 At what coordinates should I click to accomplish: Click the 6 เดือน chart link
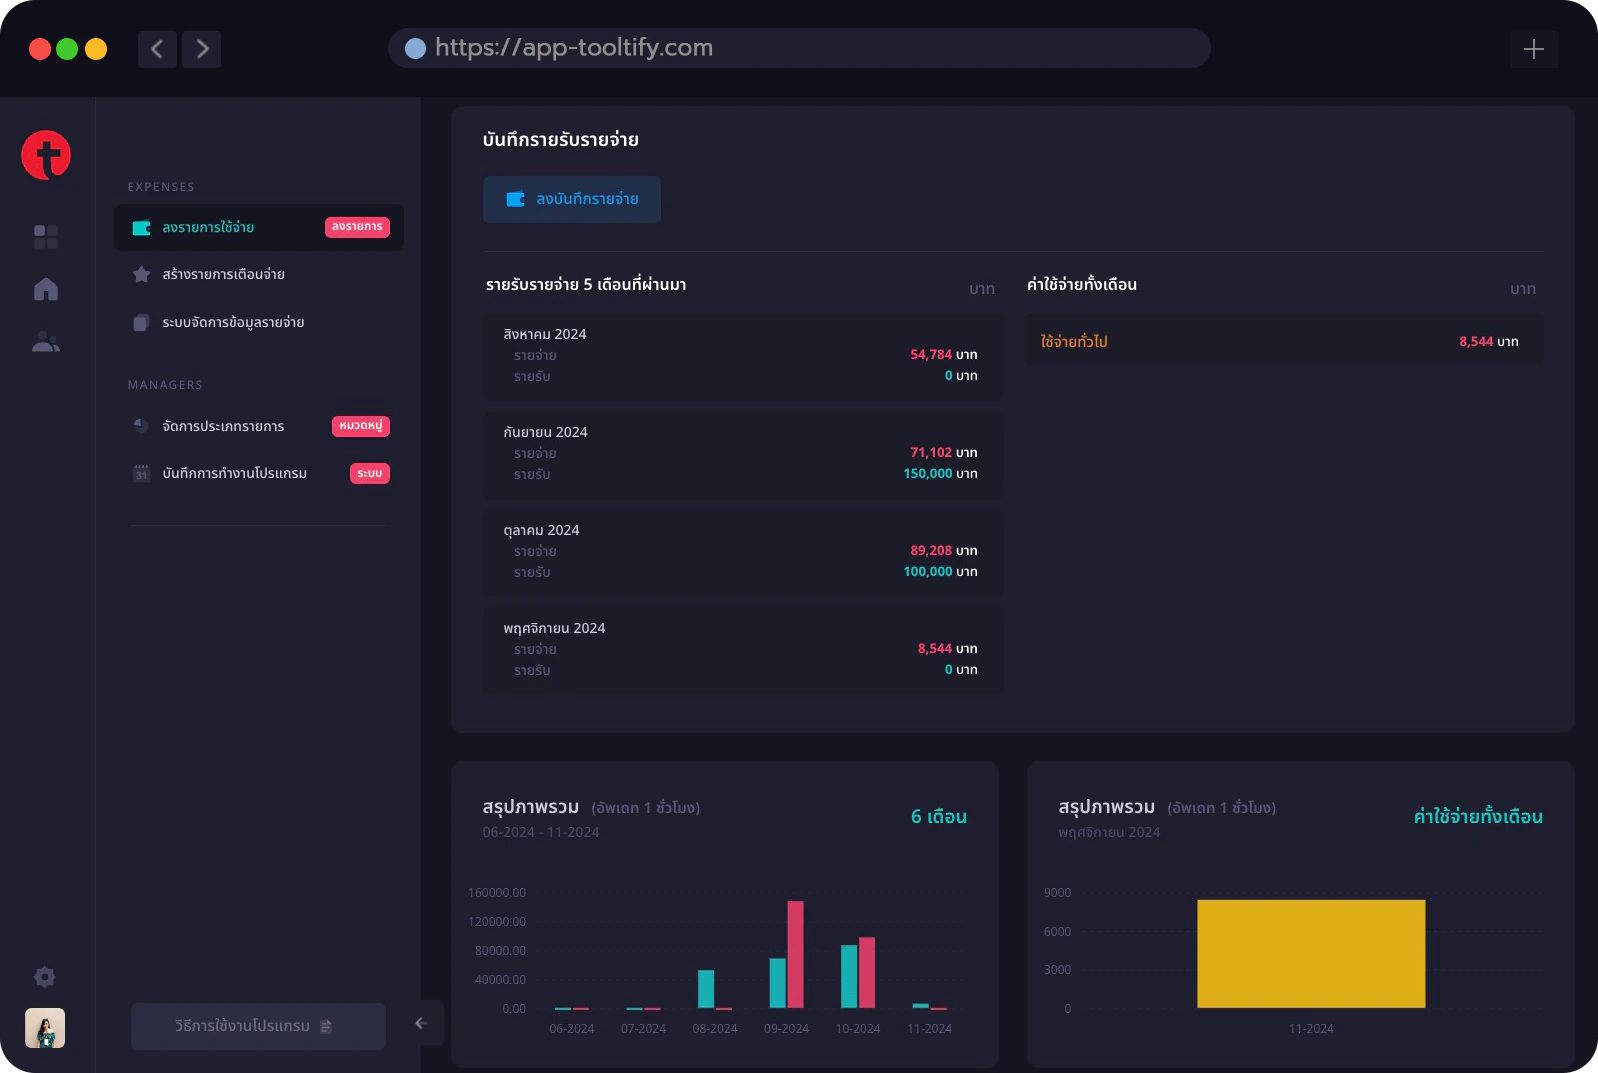[x=939, y=817]
